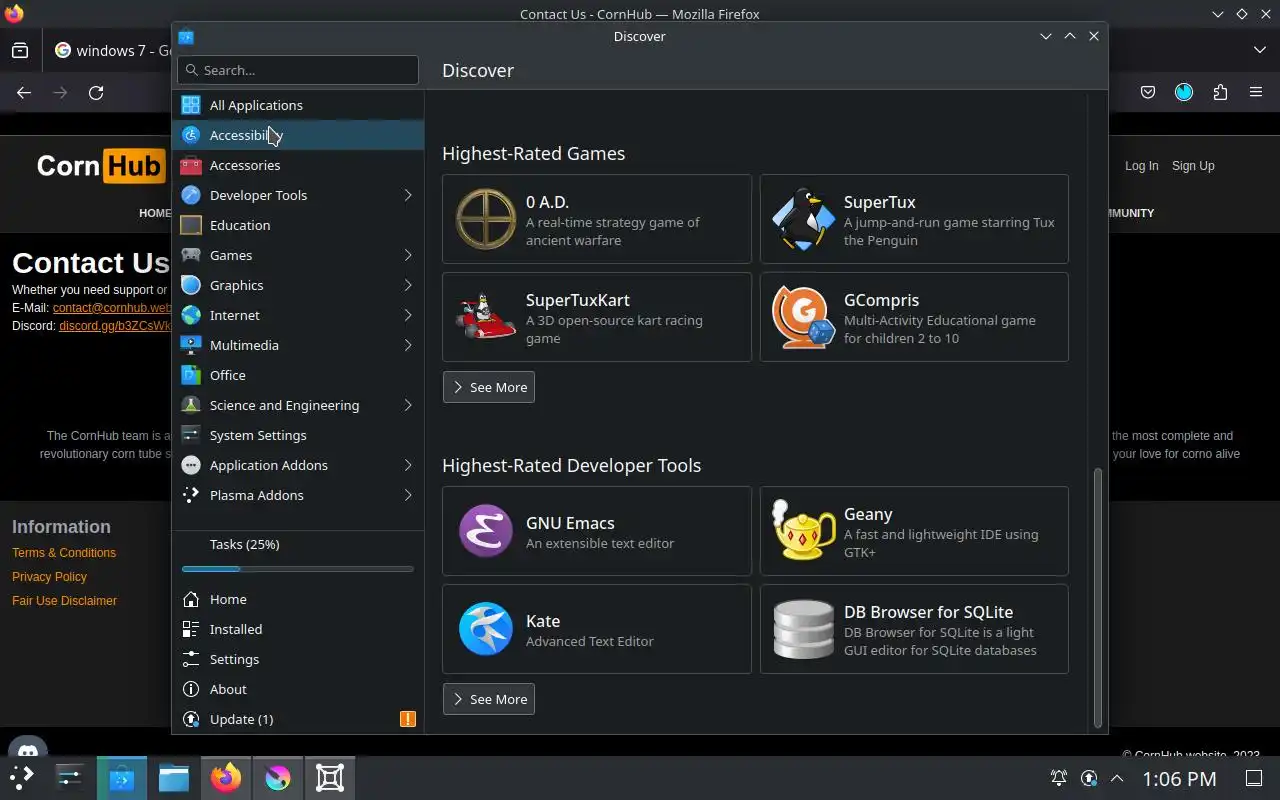This screenshot has height=800, width=1280.
Task: Click the Firefox hamburger menu
Action: (x=1256, y=92)
